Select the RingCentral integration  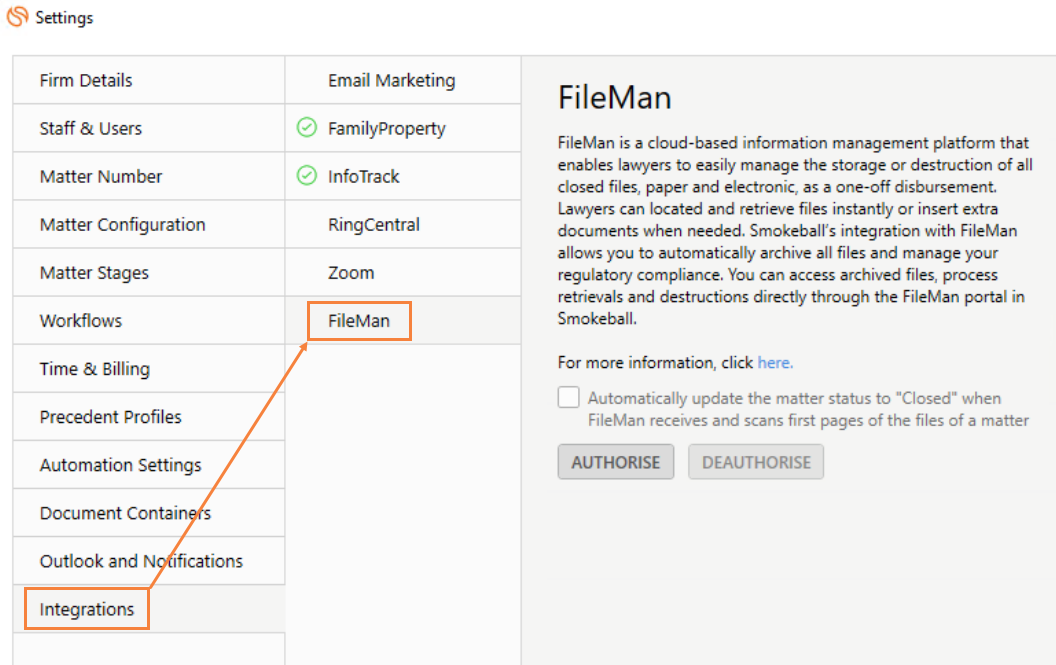403,224
